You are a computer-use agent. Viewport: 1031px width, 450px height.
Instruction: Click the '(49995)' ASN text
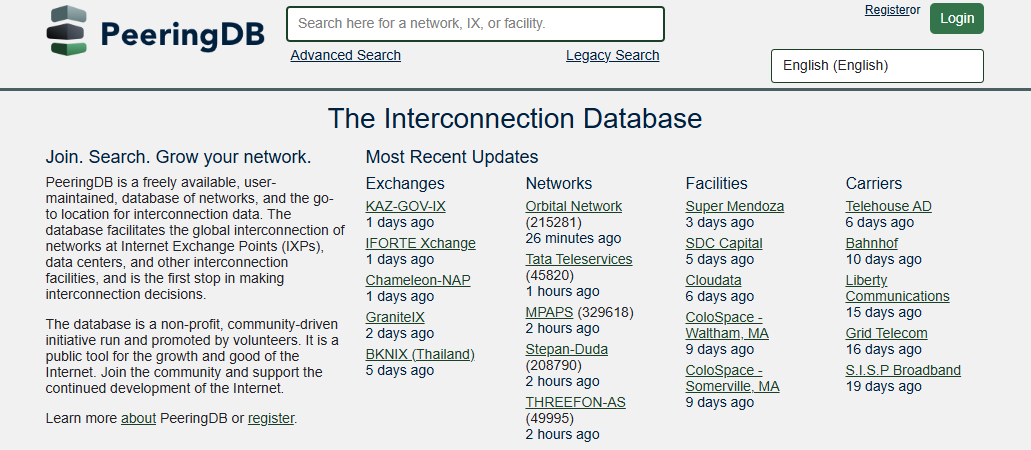pyautogui.click(x=550, y=418)
